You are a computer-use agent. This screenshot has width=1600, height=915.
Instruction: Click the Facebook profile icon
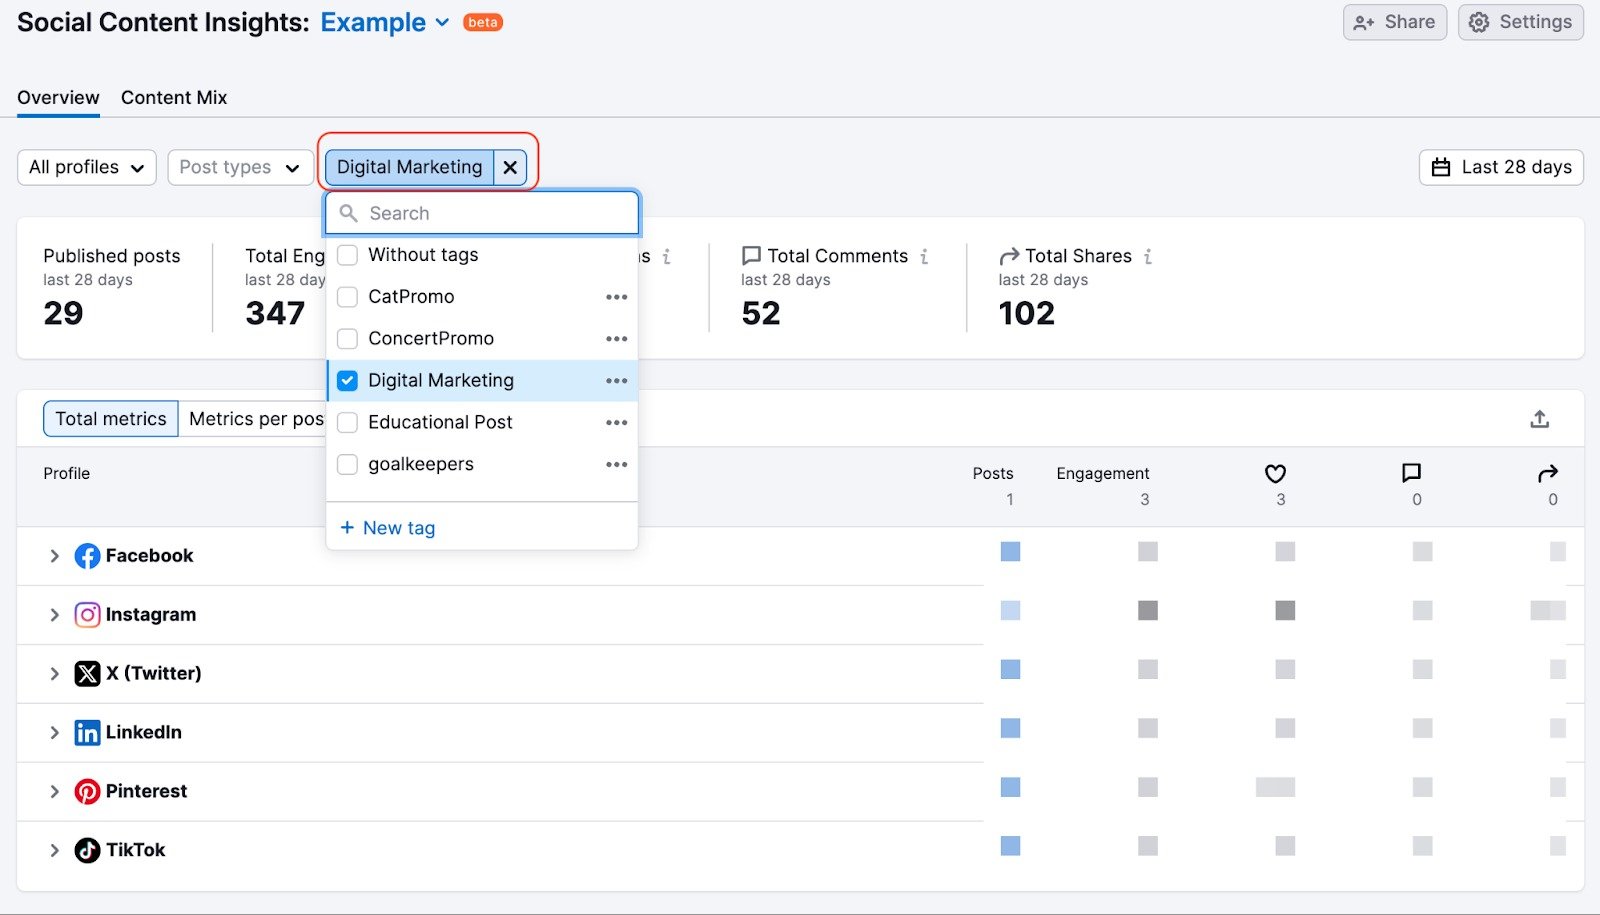coord(87,555)
